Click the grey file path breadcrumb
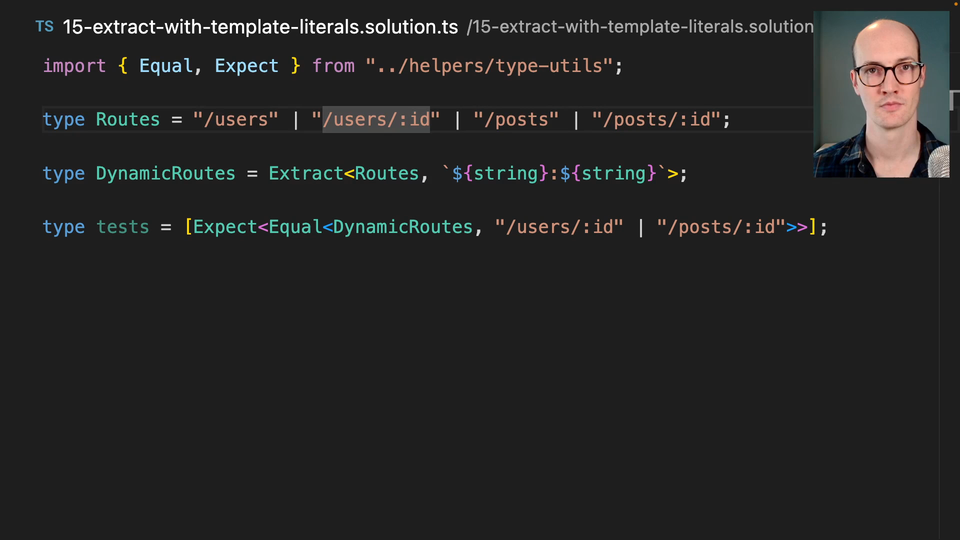Screen dimensions: 960x540 (640, 27)
